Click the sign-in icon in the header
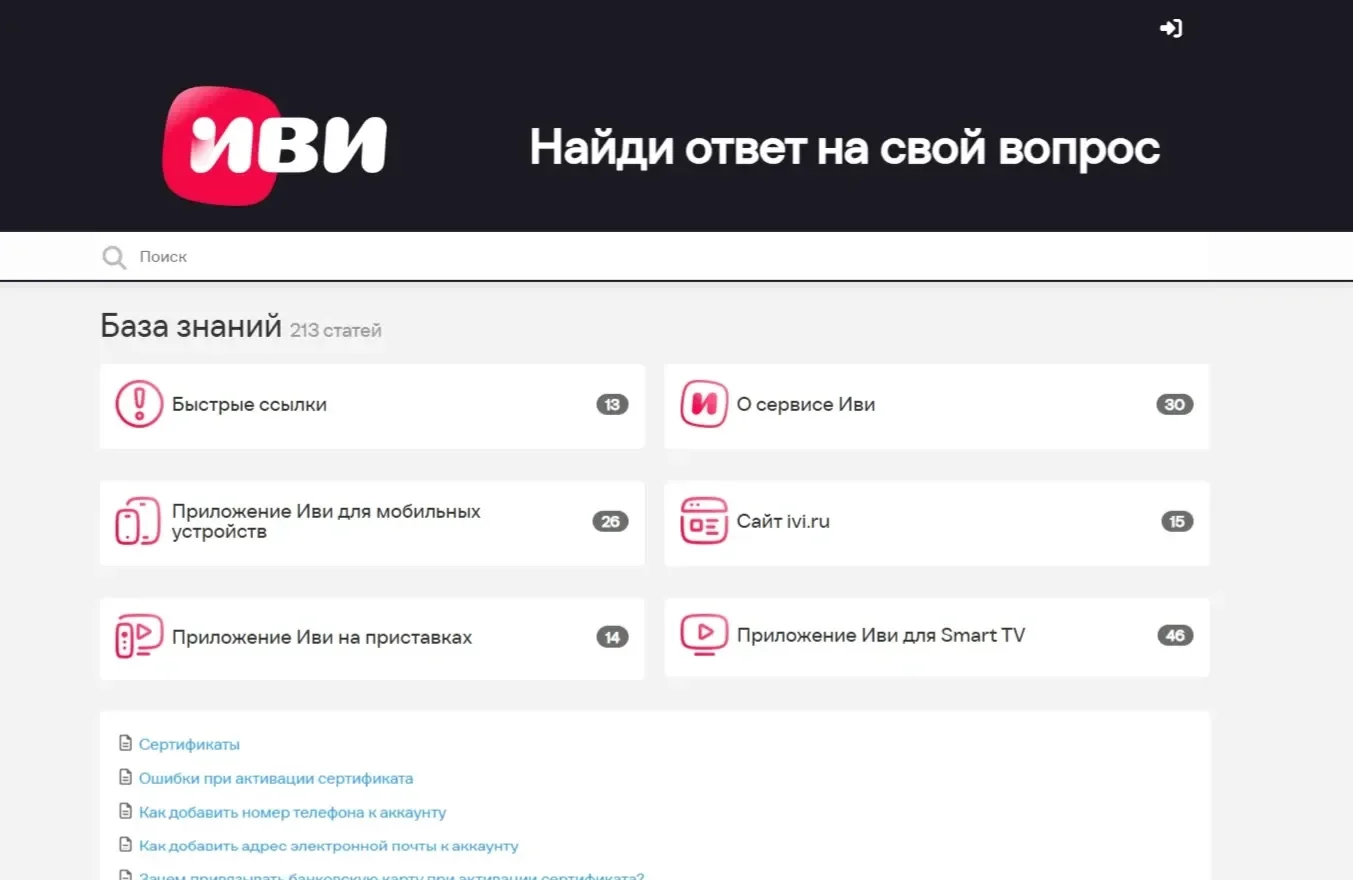Viewport: 1353px width, 880px height. pyautogui.click(x=1171, y=29)
